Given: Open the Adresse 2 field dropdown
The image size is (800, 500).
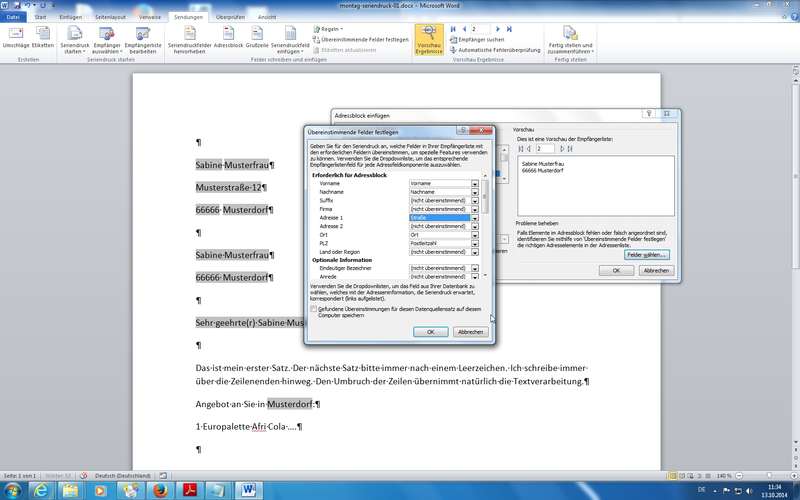Looking at the screenshot, I should click(474, 226).
